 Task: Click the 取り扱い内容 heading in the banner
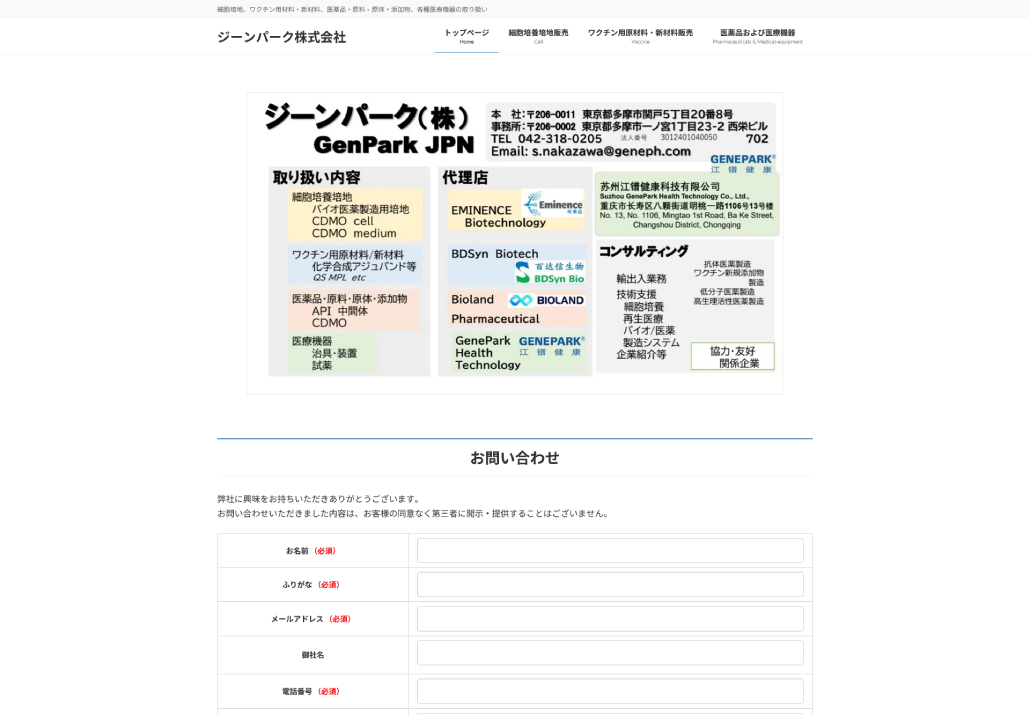click(x=317, y=177)
